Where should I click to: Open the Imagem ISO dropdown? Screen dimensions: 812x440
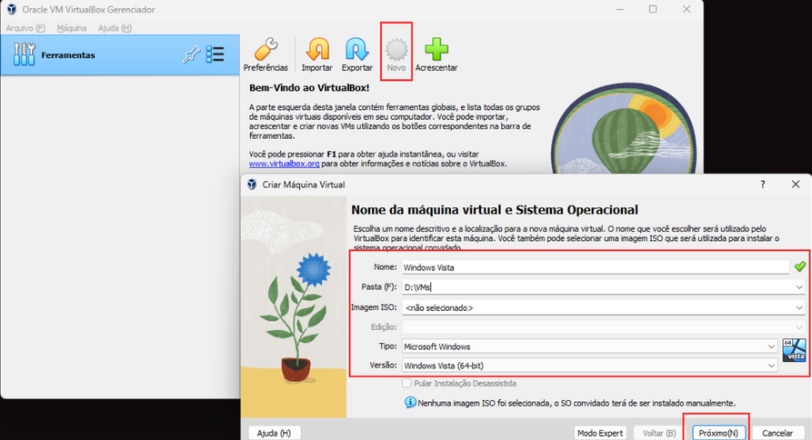click(x=799, y=307)
